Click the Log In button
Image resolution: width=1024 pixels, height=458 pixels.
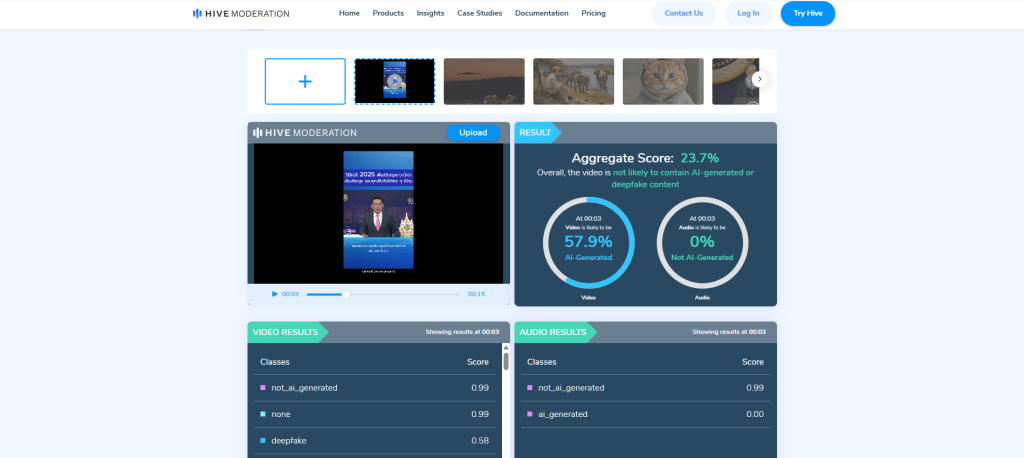tap(748, 14)
